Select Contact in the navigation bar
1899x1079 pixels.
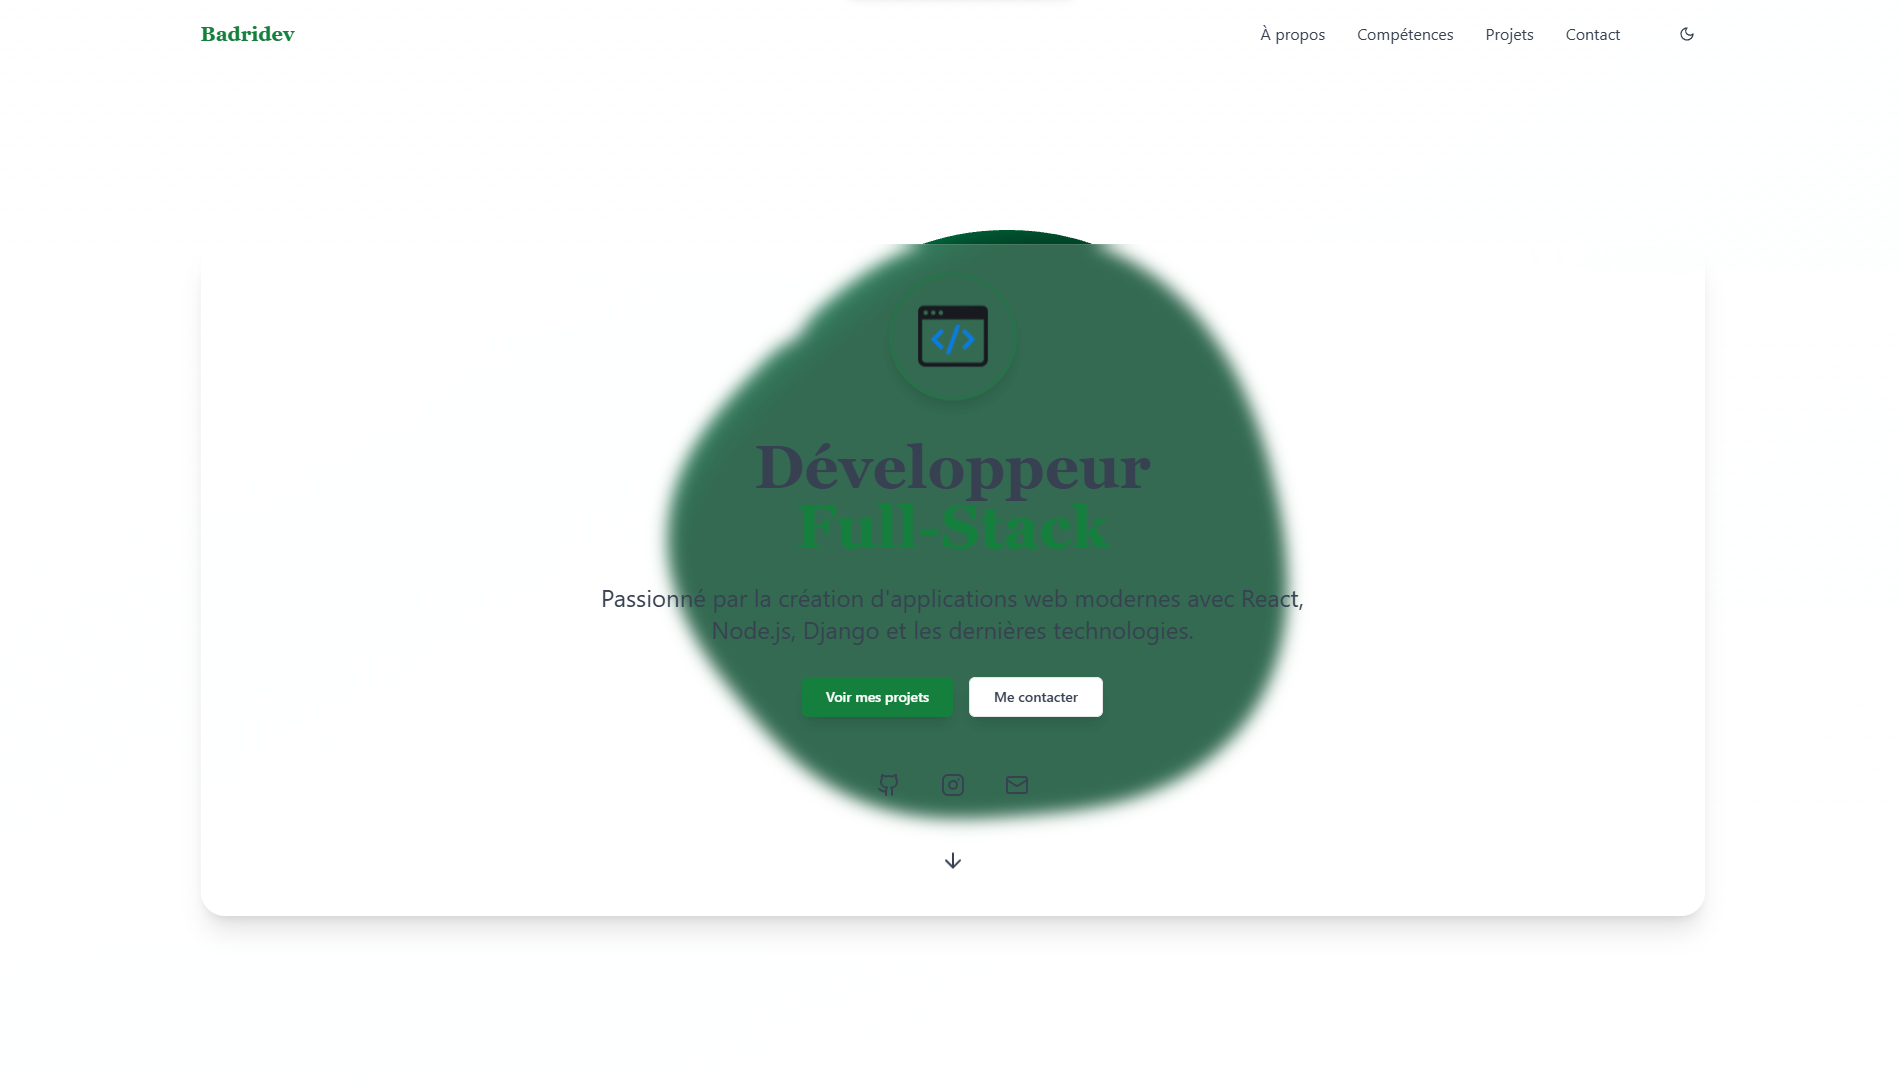pyautogui.click(x=1593, y=34)
